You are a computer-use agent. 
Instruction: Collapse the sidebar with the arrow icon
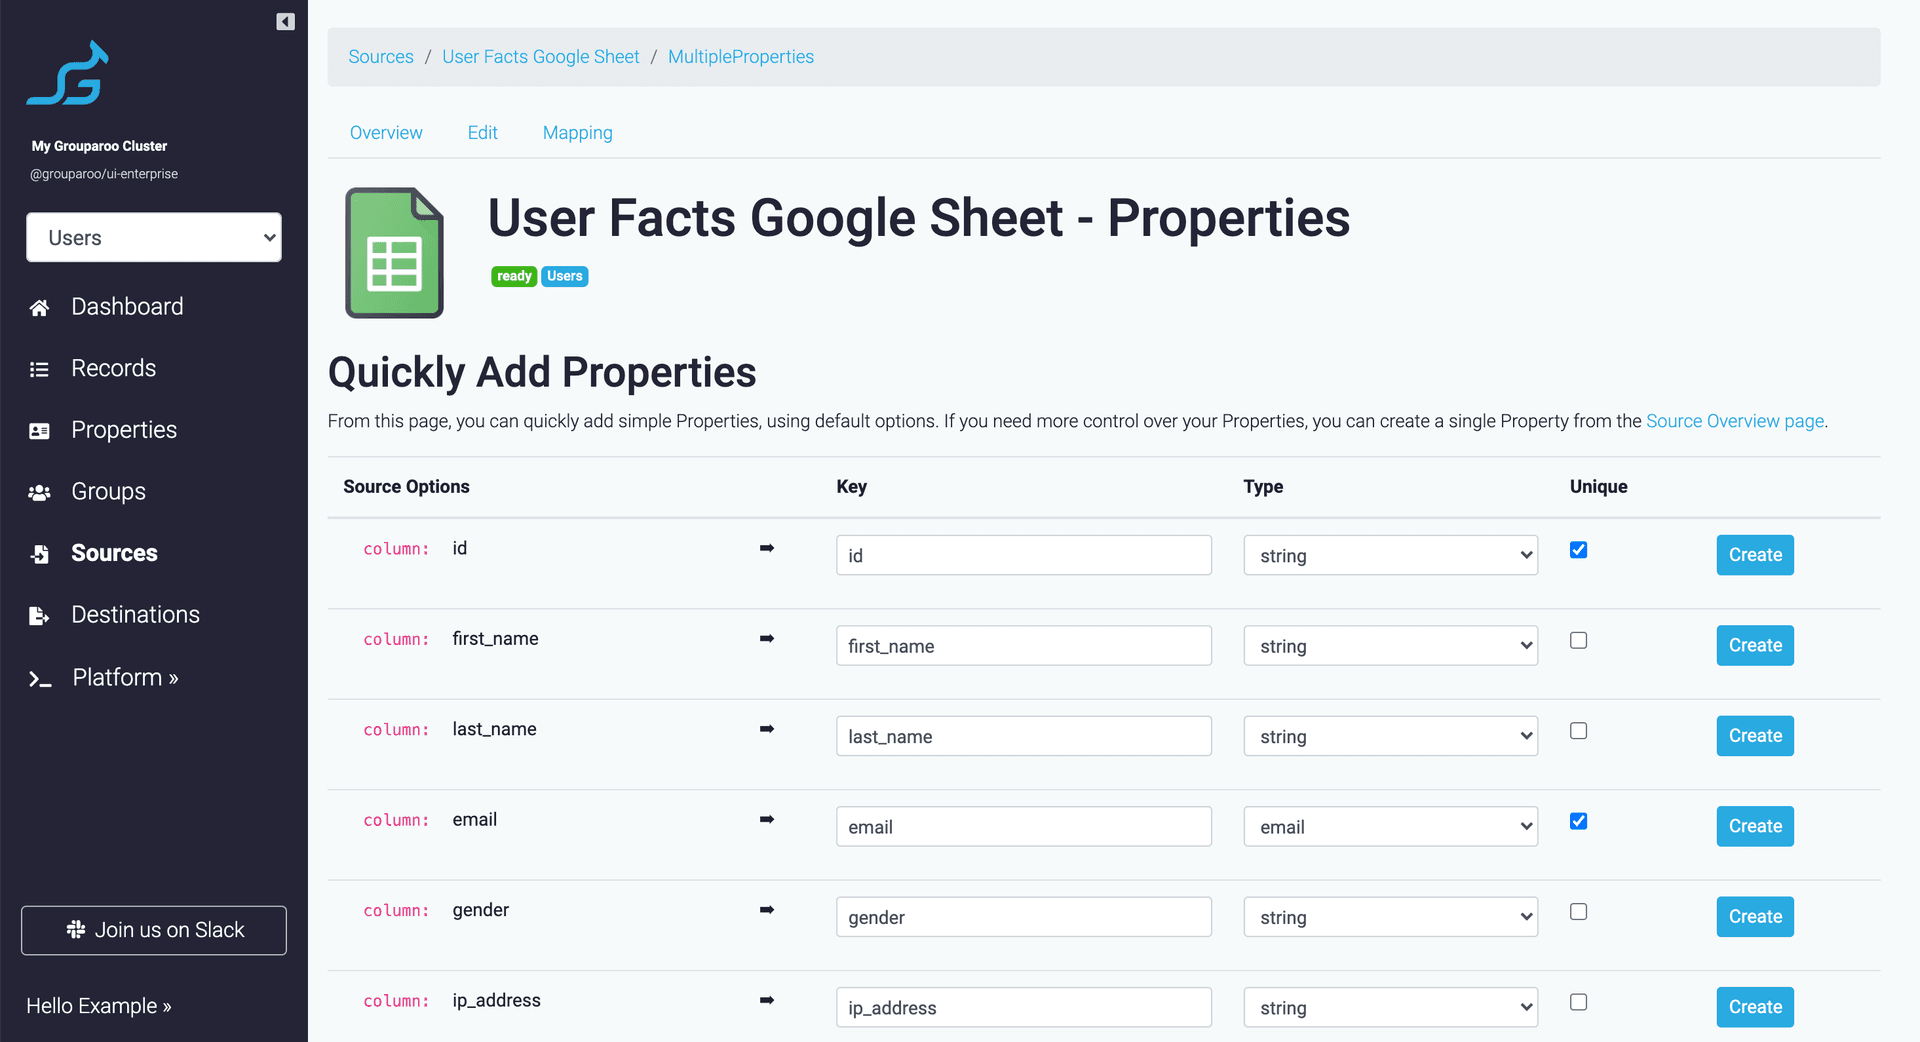click(x=285, y=21)
